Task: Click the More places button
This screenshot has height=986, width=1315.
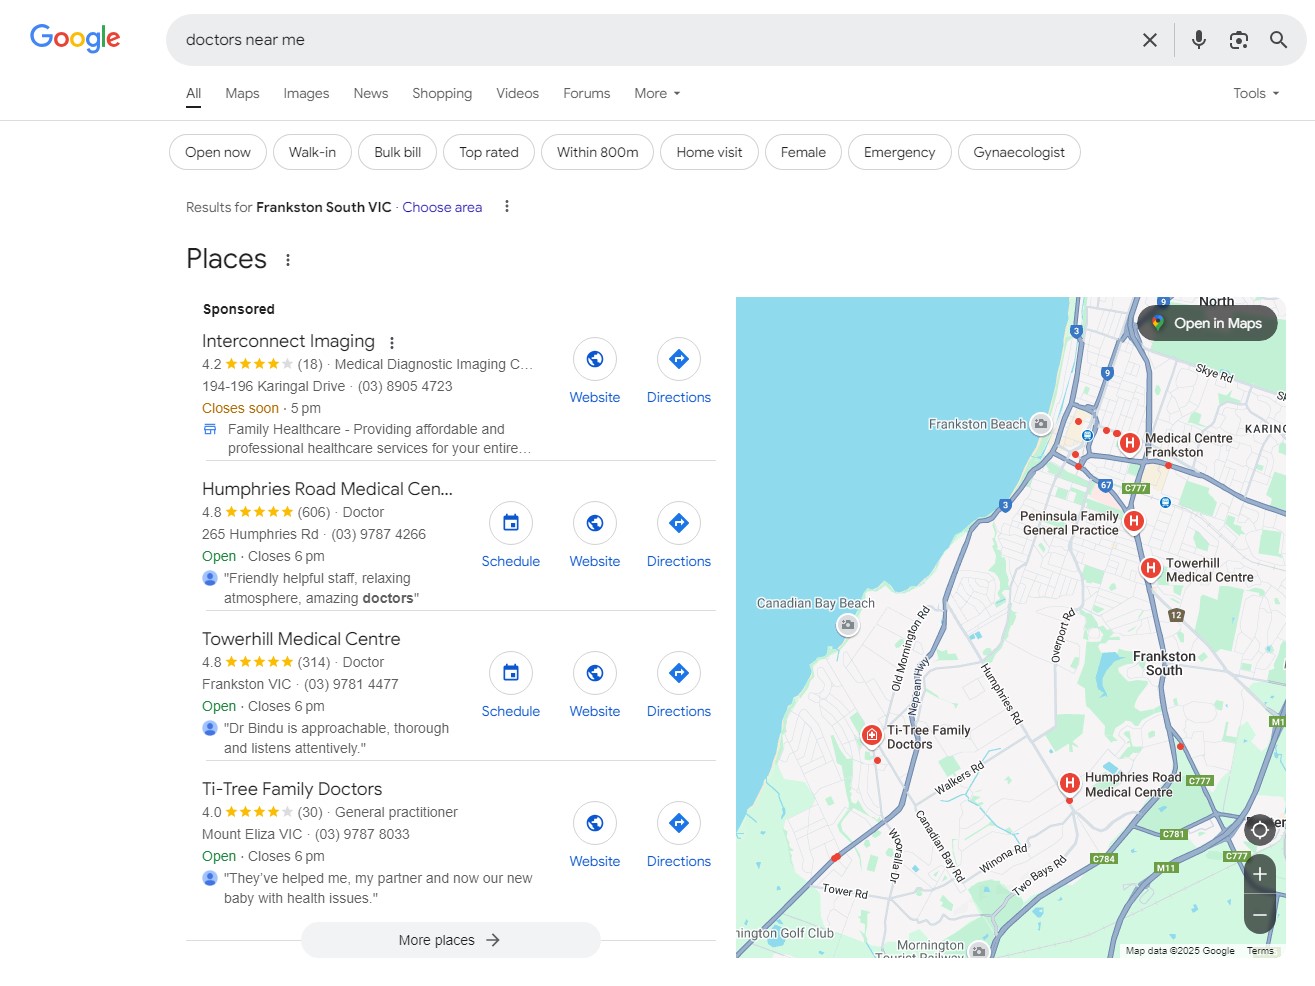Action: coord(450,940)
